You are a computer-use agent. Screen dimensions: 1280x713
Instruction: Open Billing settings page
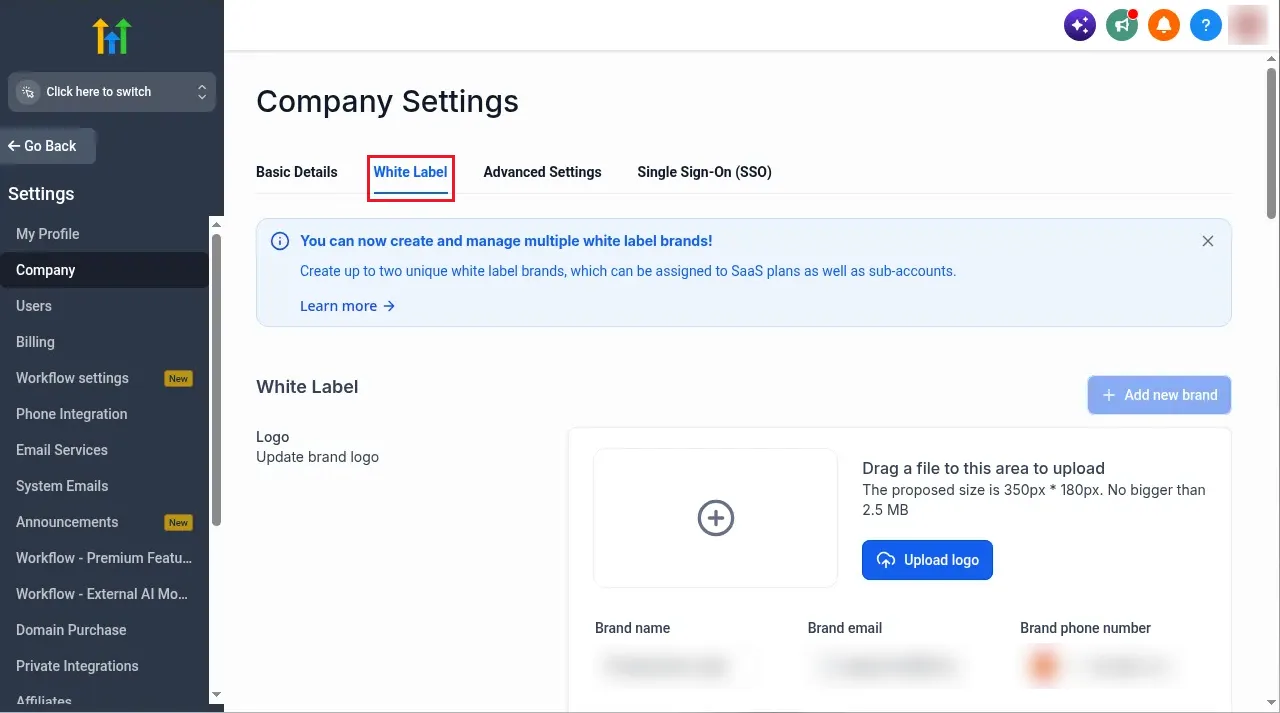pos(104,342)
